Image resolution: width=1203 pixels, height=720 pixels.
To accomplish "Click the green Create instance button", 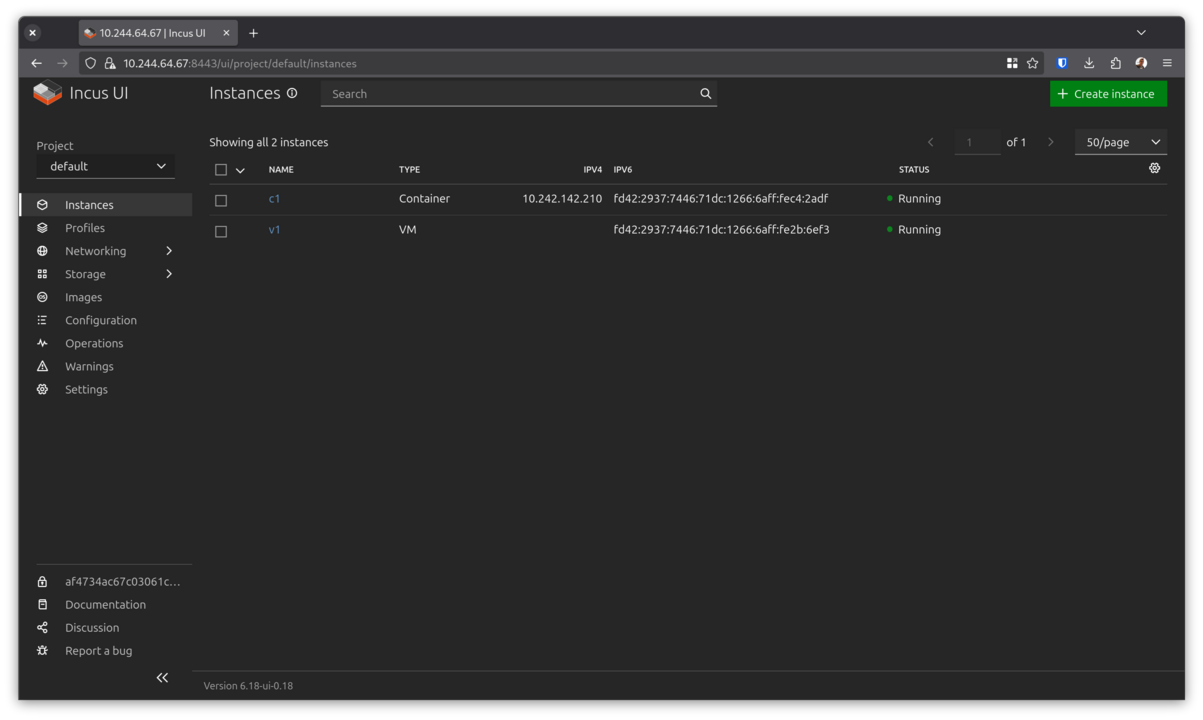I will pos(1108,93).
